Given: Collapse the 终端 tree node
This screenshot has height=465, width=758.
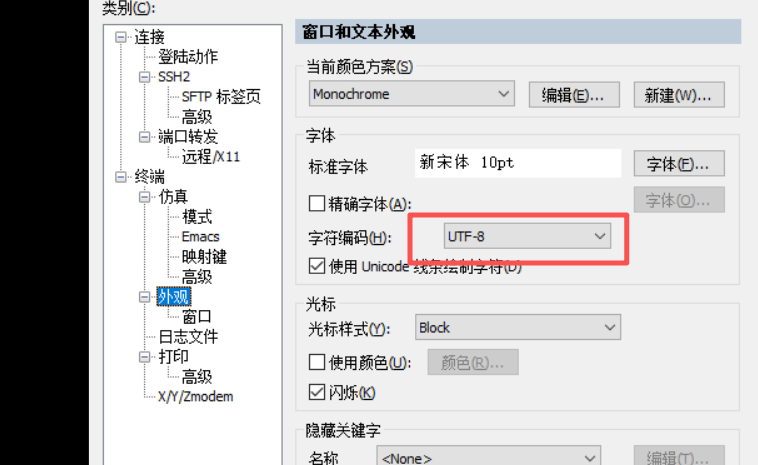Looking at the screenshot, I should 122,177.
